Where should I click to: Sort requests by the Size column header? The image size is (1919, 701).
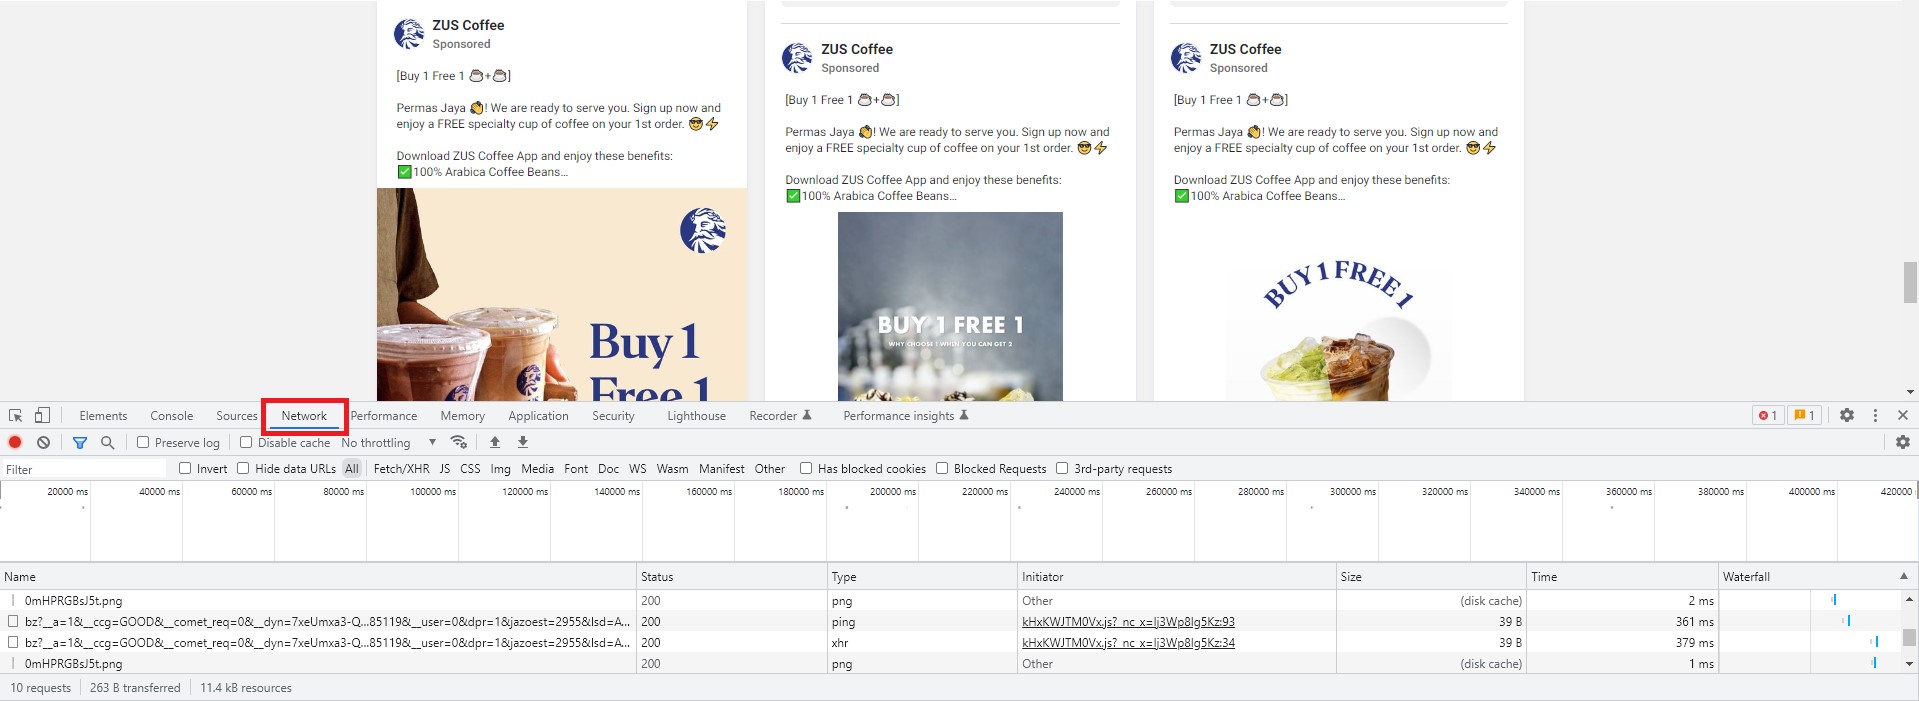(x=1431, y=577)
